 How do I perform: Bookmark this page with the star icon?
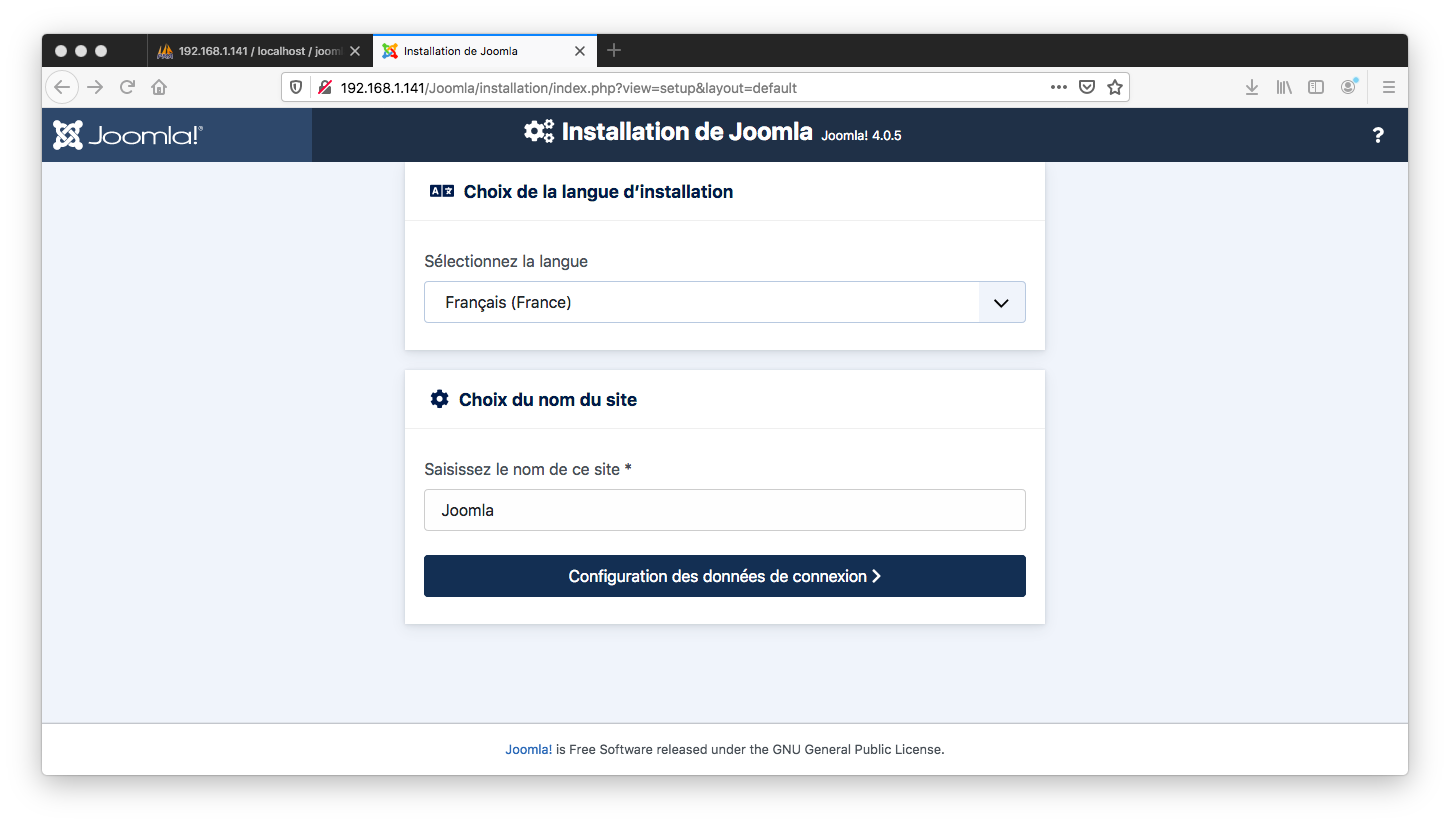click(x=1115, y=87)
